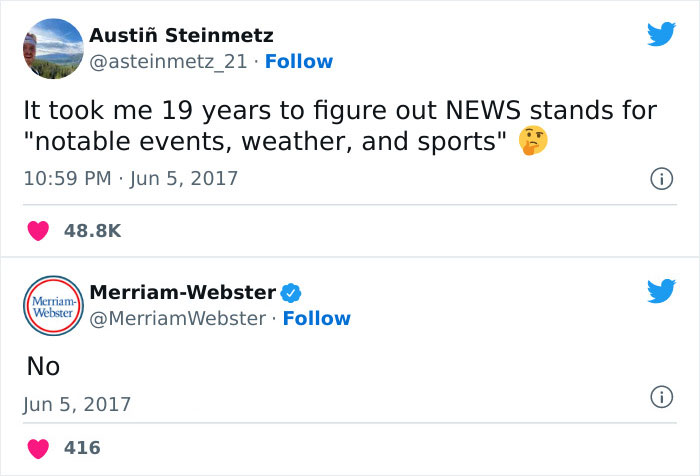The height and width of the screenshot is (476, 700).
Task: Open info icon on Merriam-Webster's reply
Action: click(660, 397)
